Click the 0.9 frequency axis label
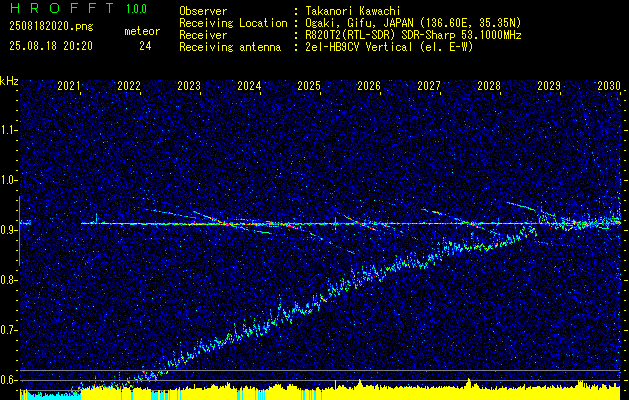Viewport: 629px width, 400px height. [x=9, y=230]
